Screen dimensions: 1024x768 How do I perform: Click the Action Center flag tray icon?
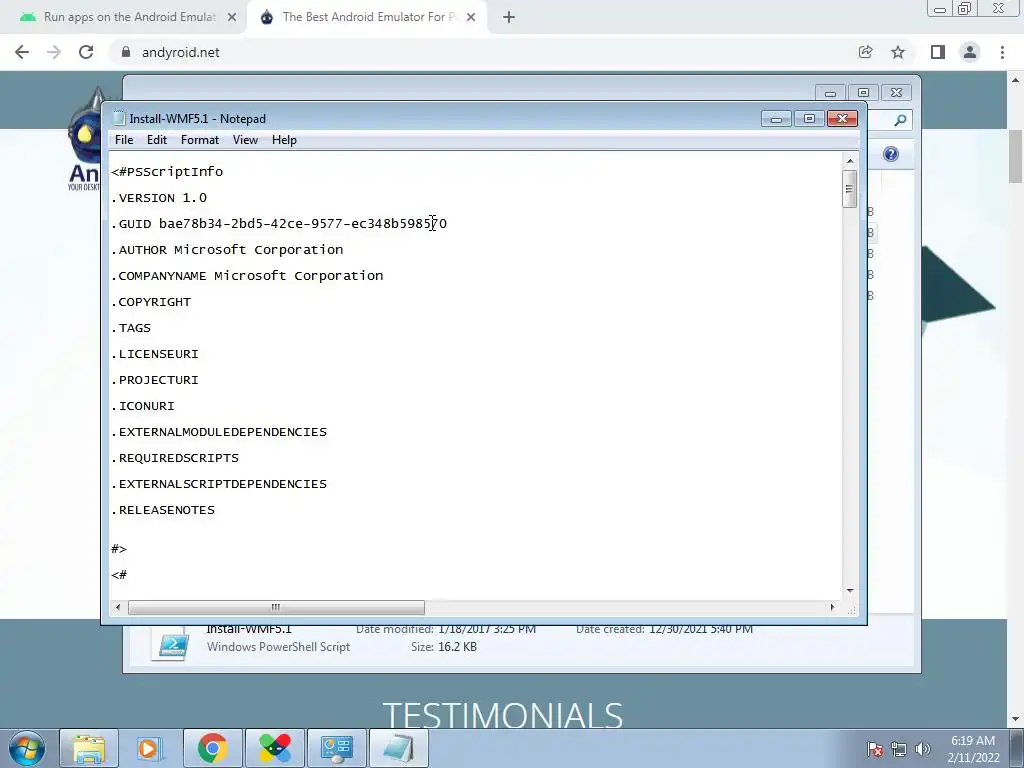coord(875,749)
